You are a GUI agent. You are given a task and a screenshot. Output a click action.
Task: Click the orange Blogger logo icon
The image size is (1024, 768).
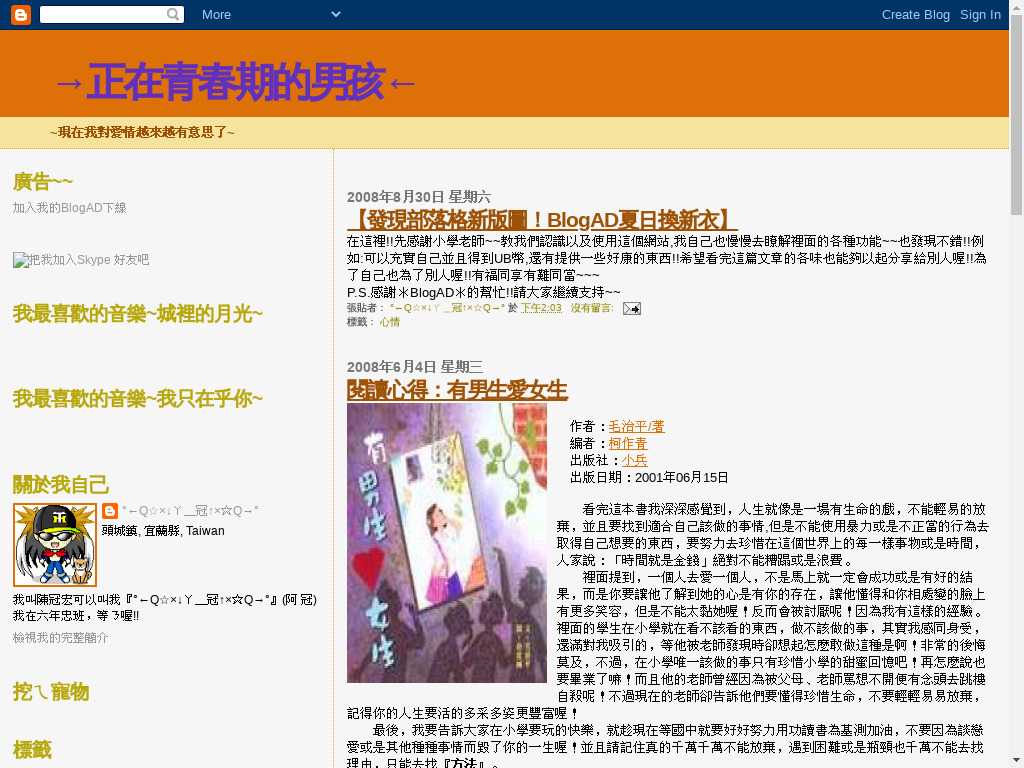21,14
